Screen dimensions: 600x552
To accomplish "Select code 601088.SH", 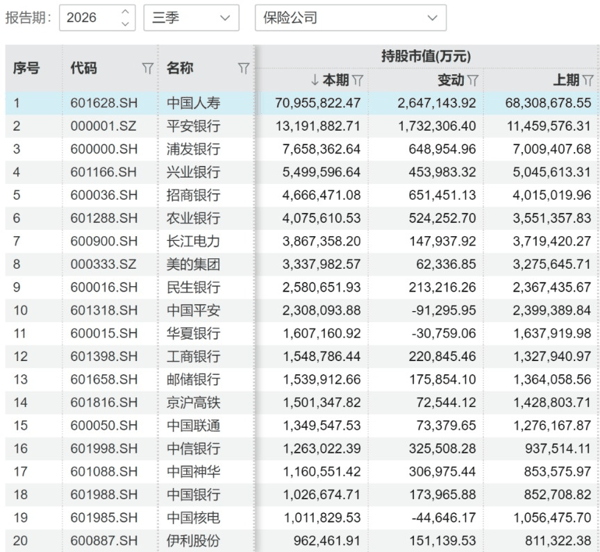I will 104,472.
